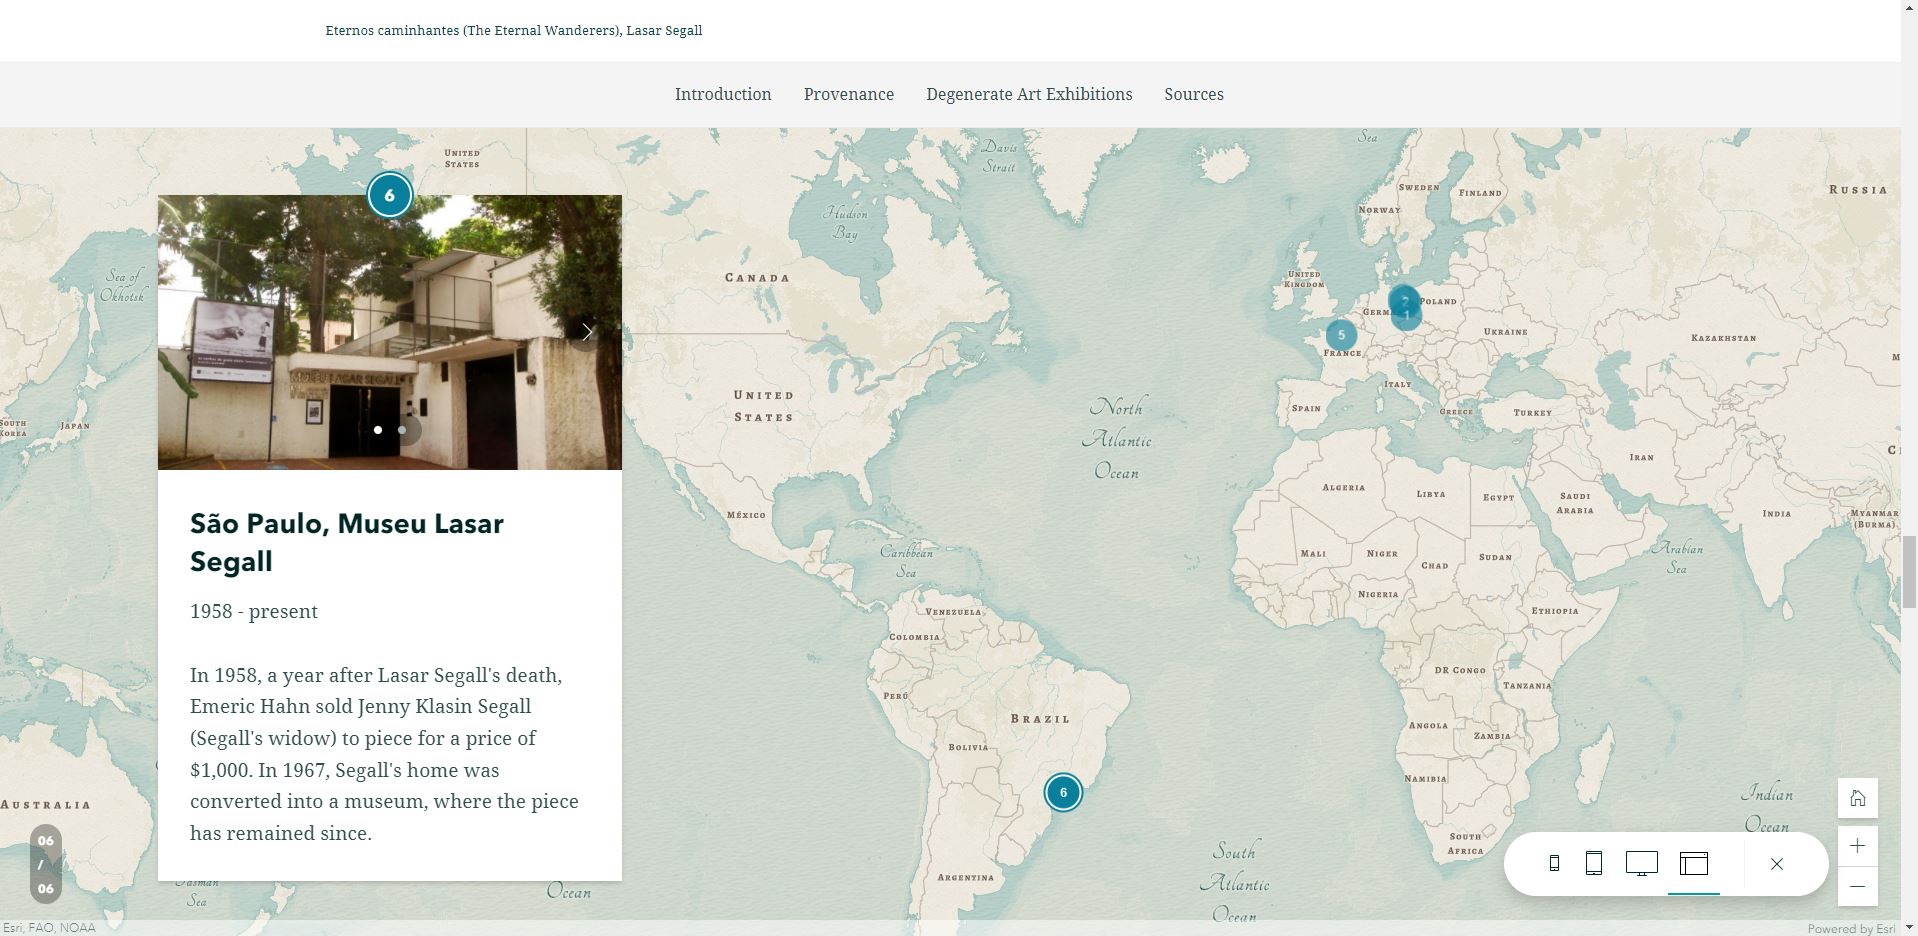
Task: Open Degenerate Art Exhibitions section
Action: tap(1029, 94)
